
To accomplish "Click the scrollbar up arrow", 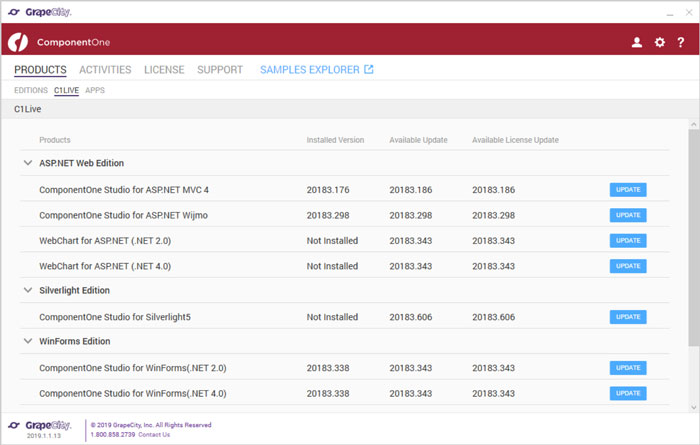I will click(693, 124).
